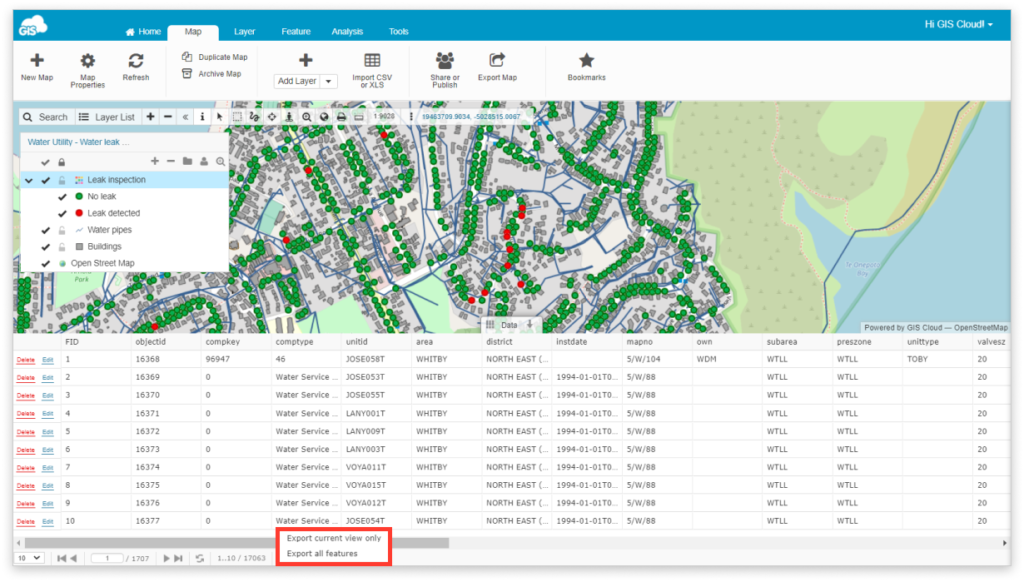Select Export current view only
This screenshot has height=582, width=1024.
[x=334, y=538]
